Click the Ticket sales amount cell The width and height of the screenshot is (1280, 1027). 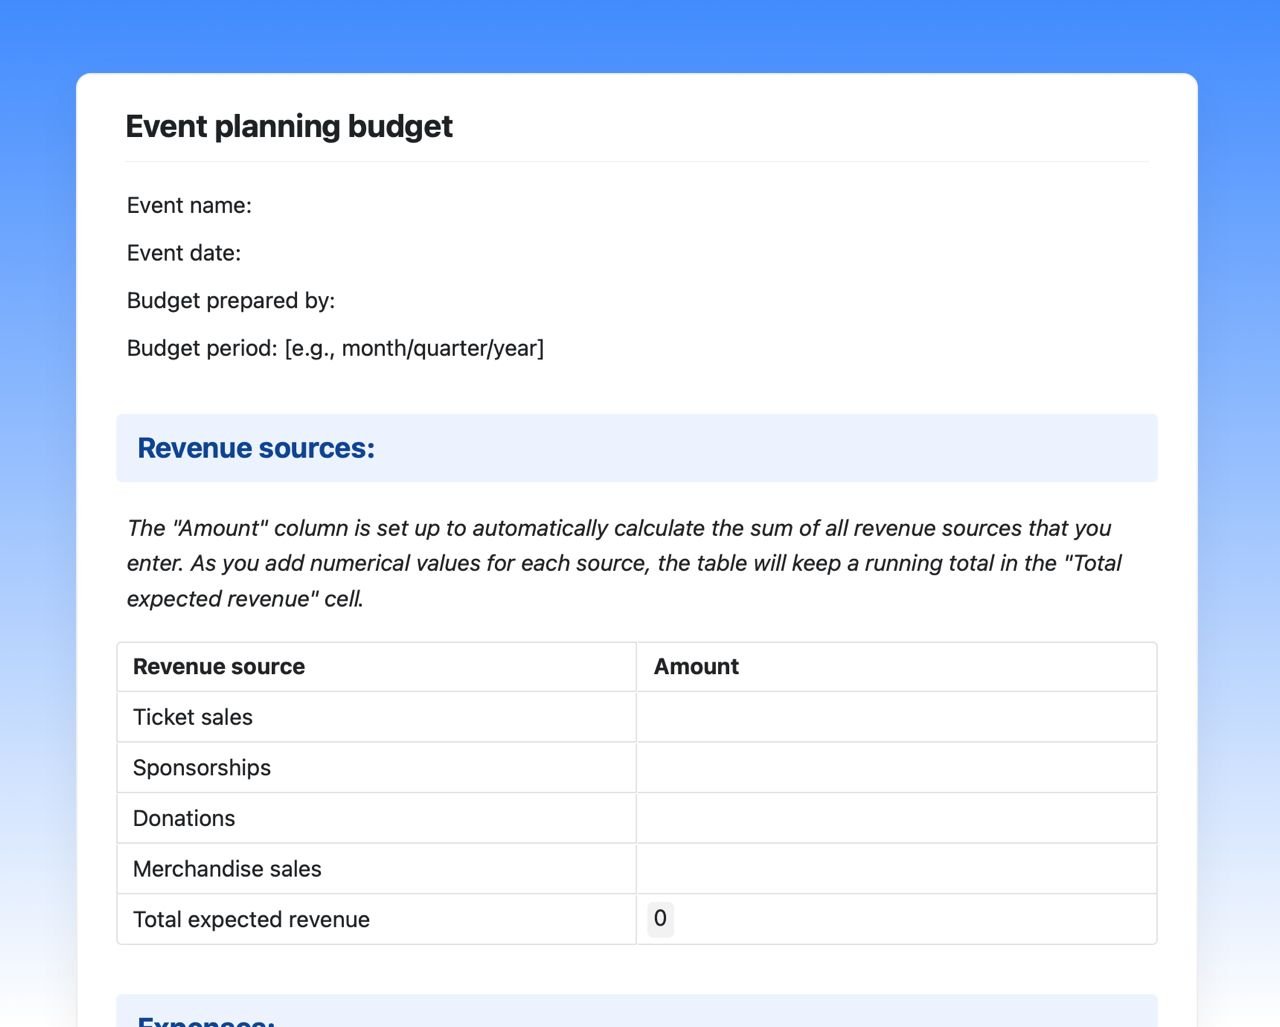(x=895, y=716)
